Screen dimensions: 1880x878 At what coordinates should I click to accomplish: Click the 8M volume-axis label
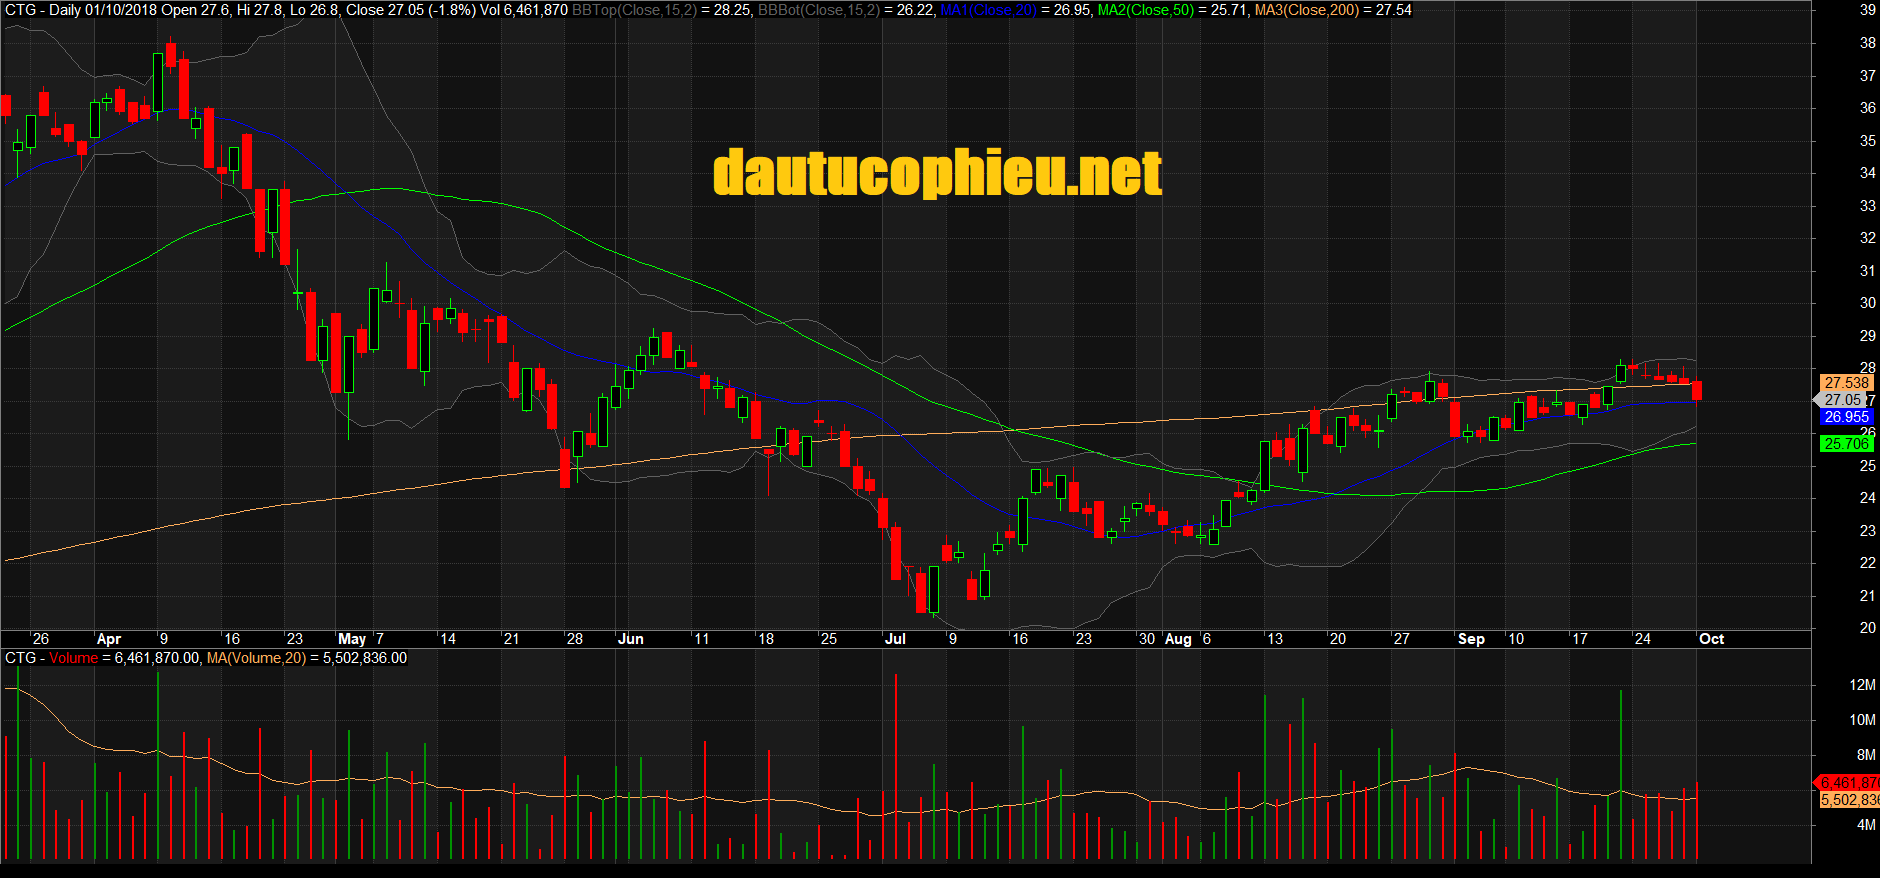click(x=1866, y=755)
